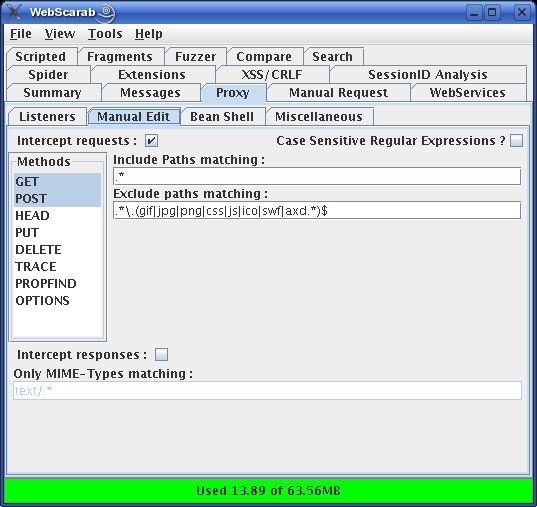
Task: Go to the Manual Request tab
Action: [338, 93]
